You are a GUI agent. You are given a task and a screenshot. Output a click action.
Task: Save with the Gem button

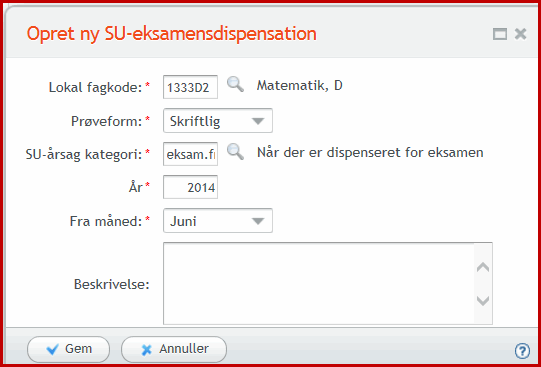(x=68, y=349)
